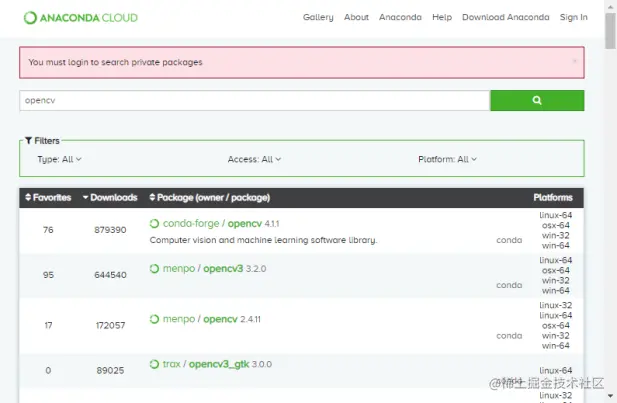Sort by Package owner/package column
The width and height of the screenshot is (617, 403).
[210, 198]
